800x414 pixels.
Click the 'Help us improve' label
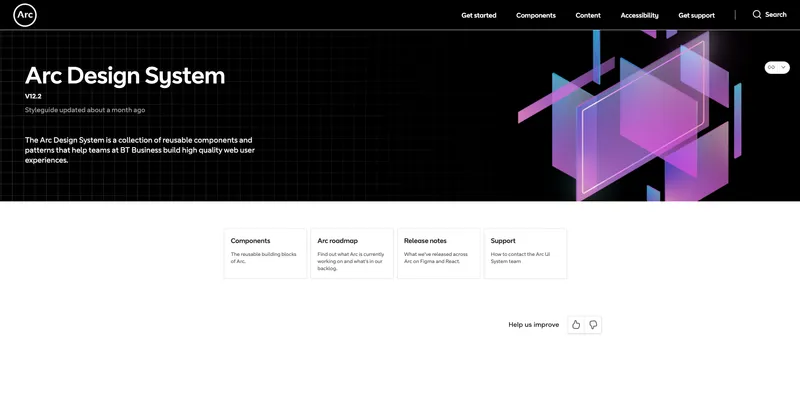534,325
